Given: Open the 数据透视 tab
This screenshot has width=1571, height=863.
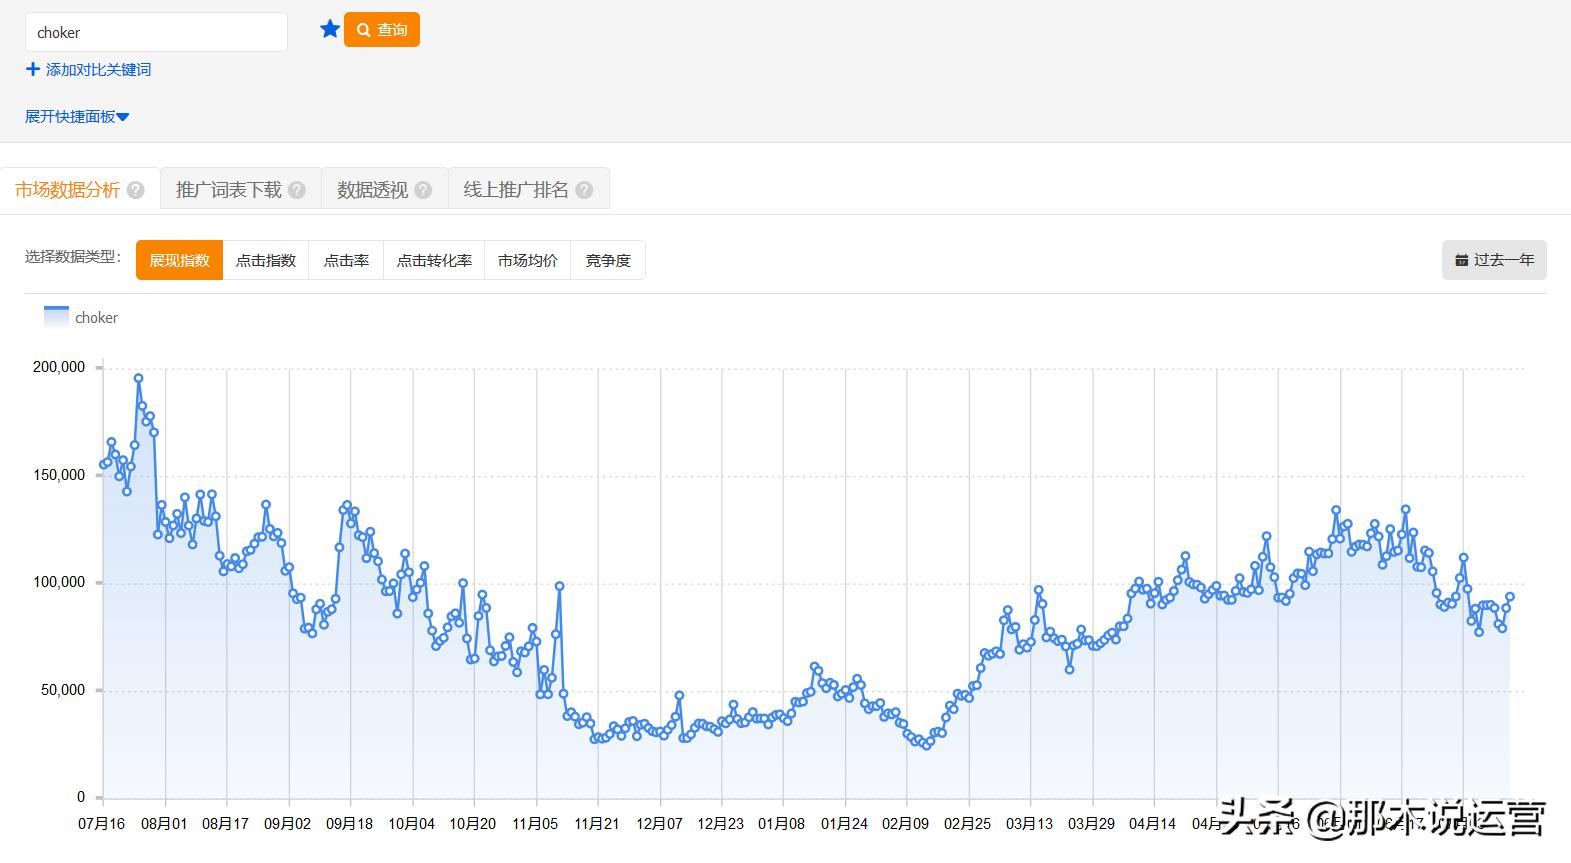Looking at the screenshot, I should click(x=372, y=190).
